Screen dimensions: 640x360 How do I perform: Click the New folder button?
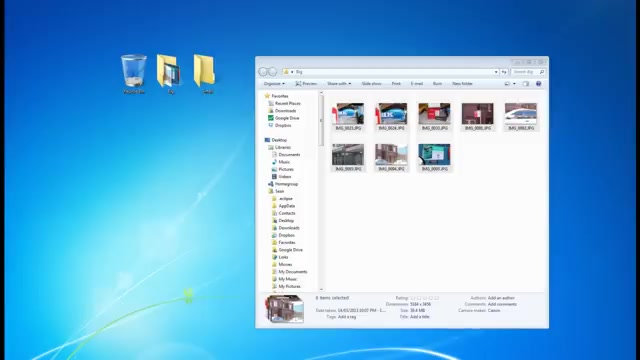(462, 84)
